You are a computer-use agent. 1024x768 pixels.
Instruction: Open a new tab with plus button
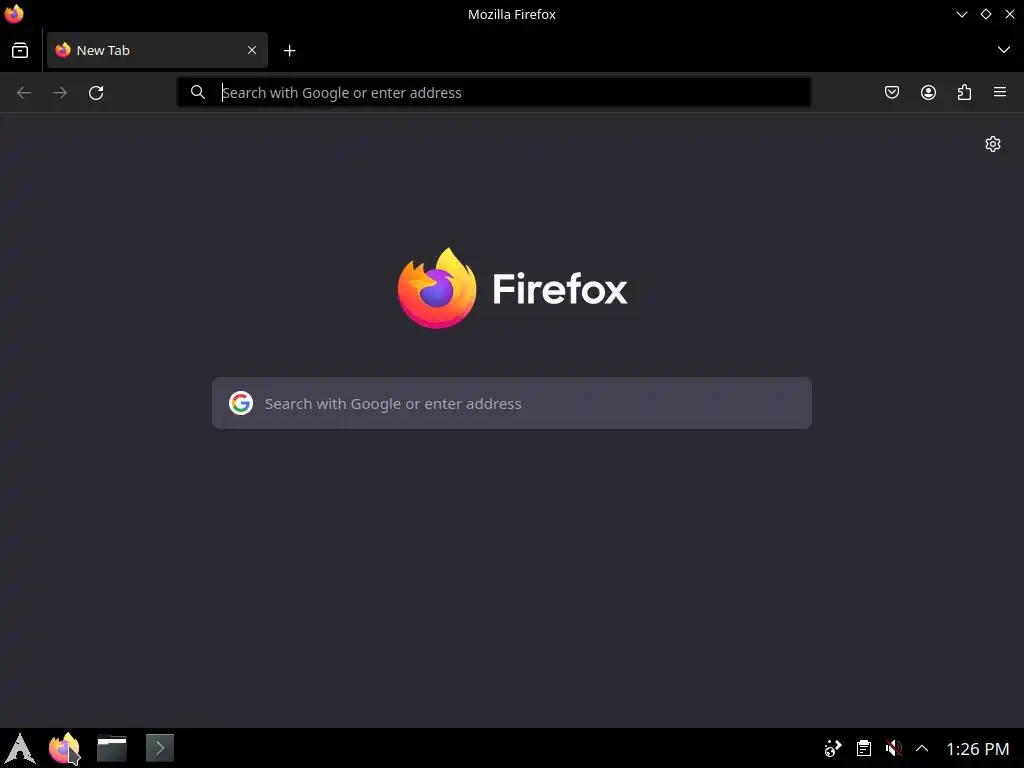(290, 50)
